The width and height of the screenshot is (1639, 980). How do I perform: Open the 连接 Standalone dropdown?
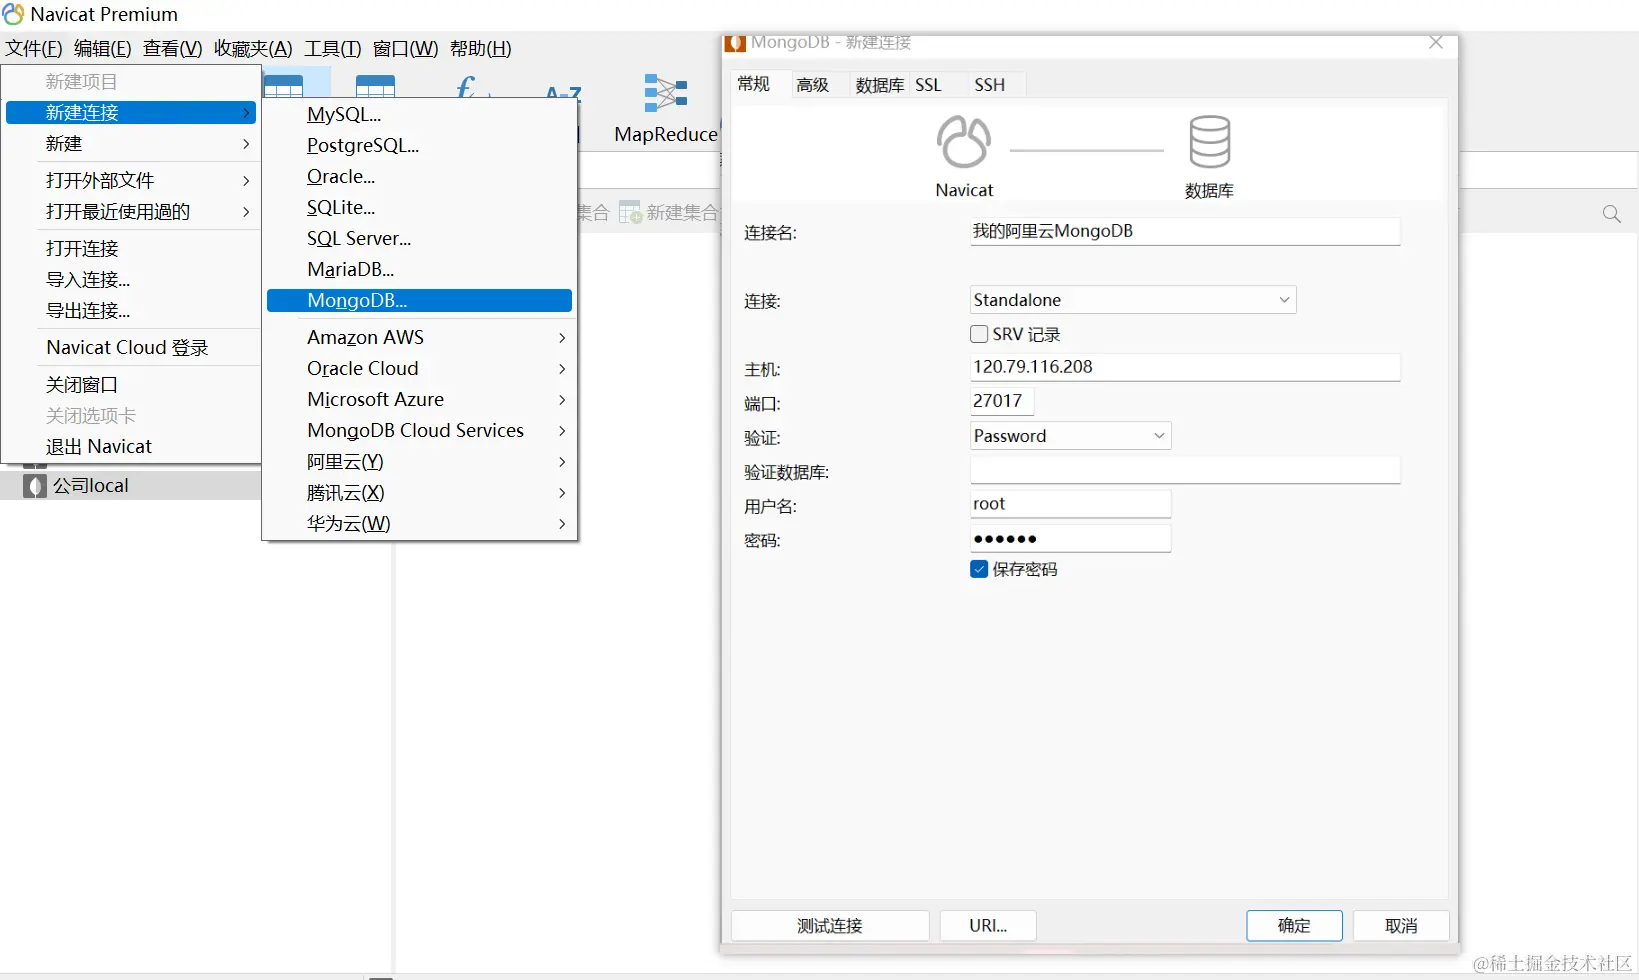coord(1133,300)
